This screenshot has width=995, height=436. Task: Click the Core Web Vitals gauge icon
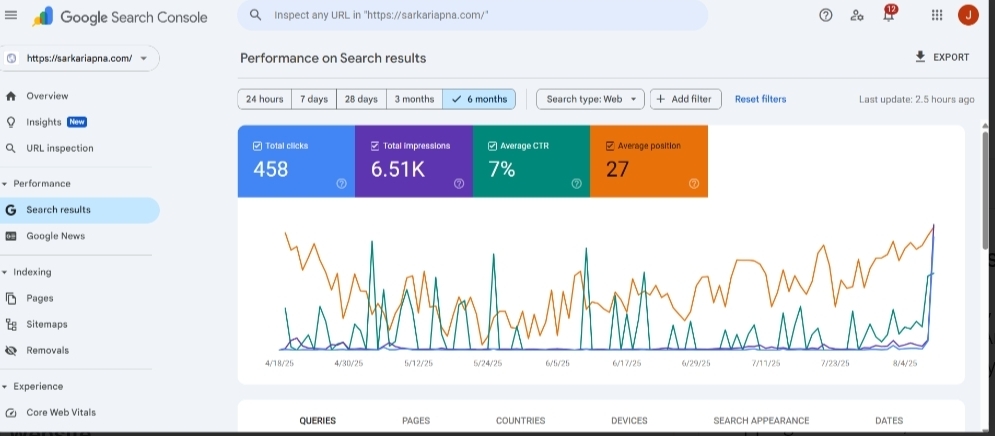click(10, 413)
